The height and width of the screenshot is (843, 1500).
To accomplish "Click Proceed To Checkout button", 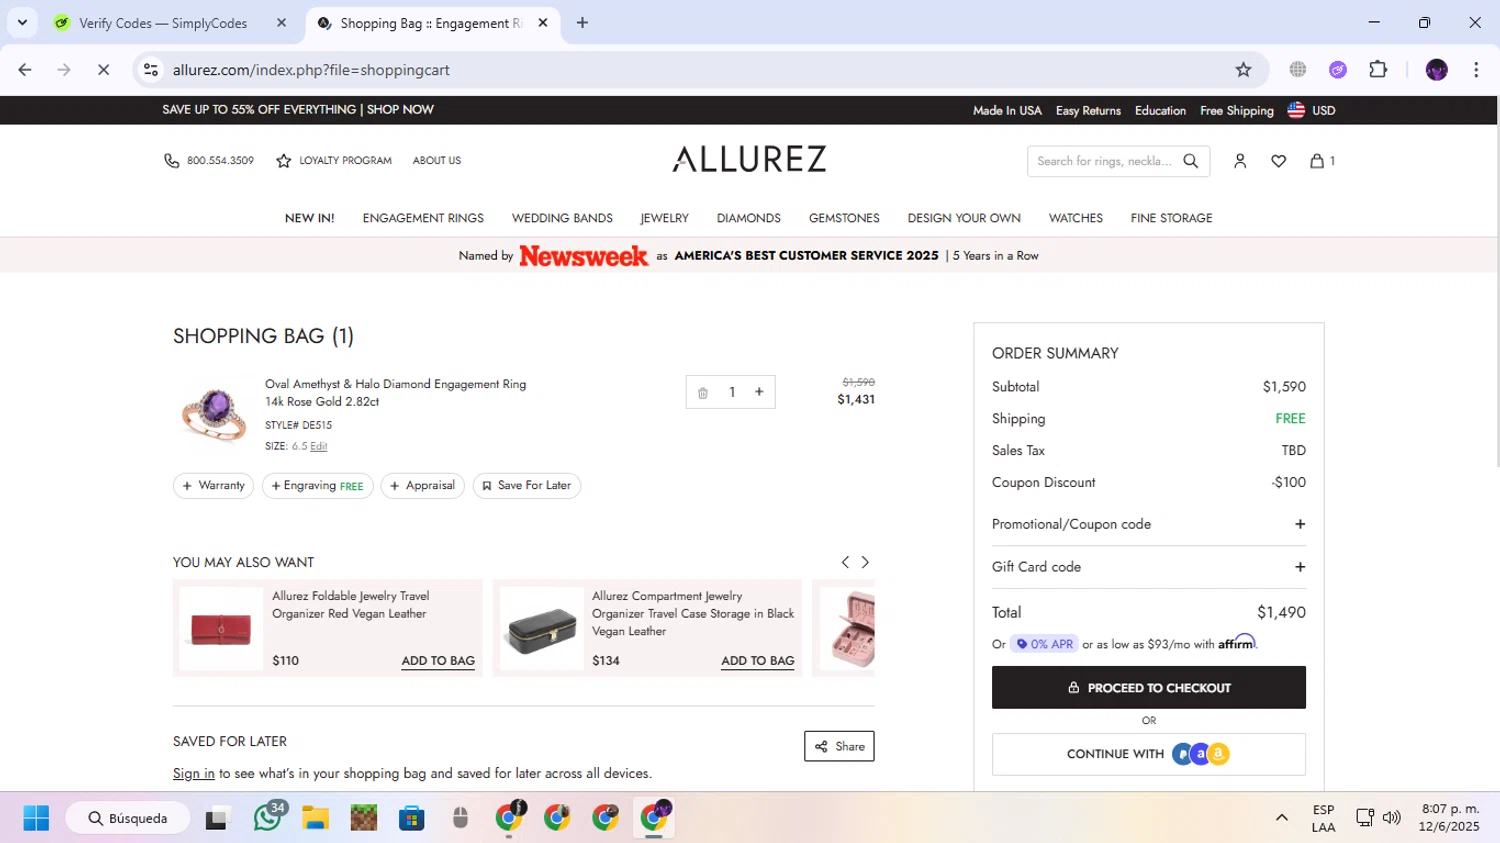I will (x=1149, y=688).
